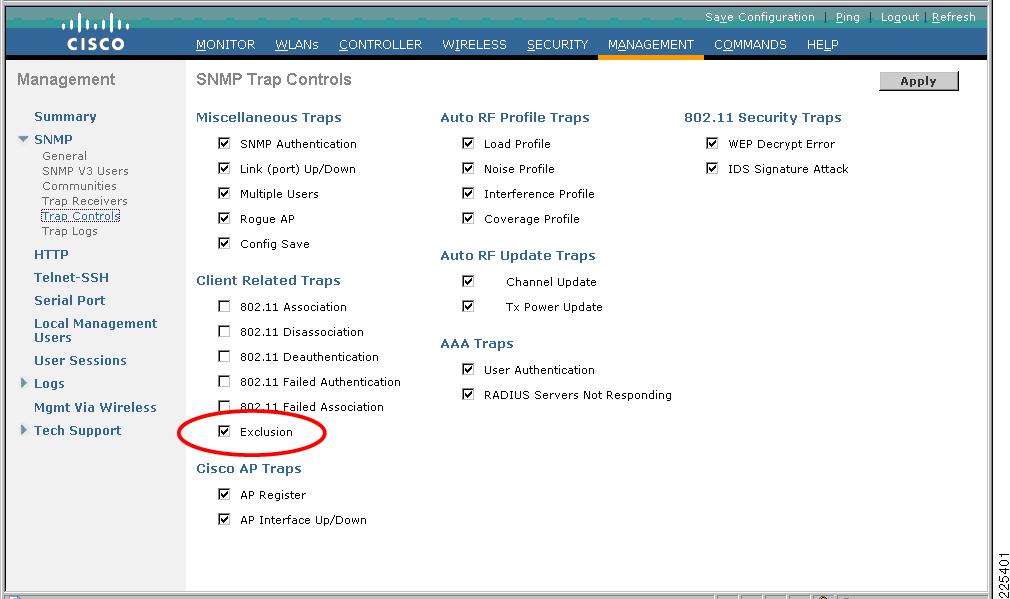1010x599 pixels.
Task: Uncheck the AP Register trap
Action: coord(224,494)
